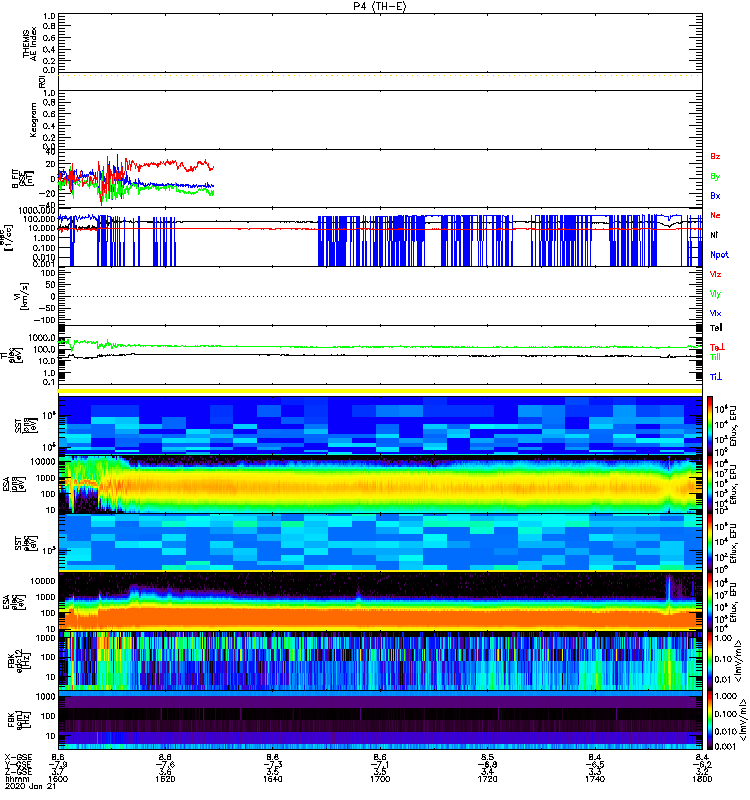Click the yellow bar above the SST panel
This screenshot has width=750, height=800.
[x=378, y=391]
